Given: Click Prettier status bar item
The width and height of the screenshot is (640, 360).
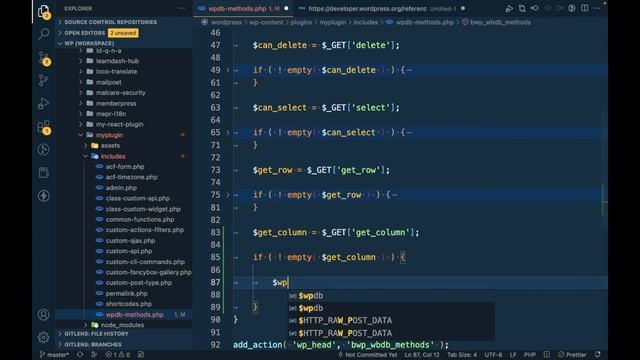Looking at the screenshot, I should tap(573, 355).
